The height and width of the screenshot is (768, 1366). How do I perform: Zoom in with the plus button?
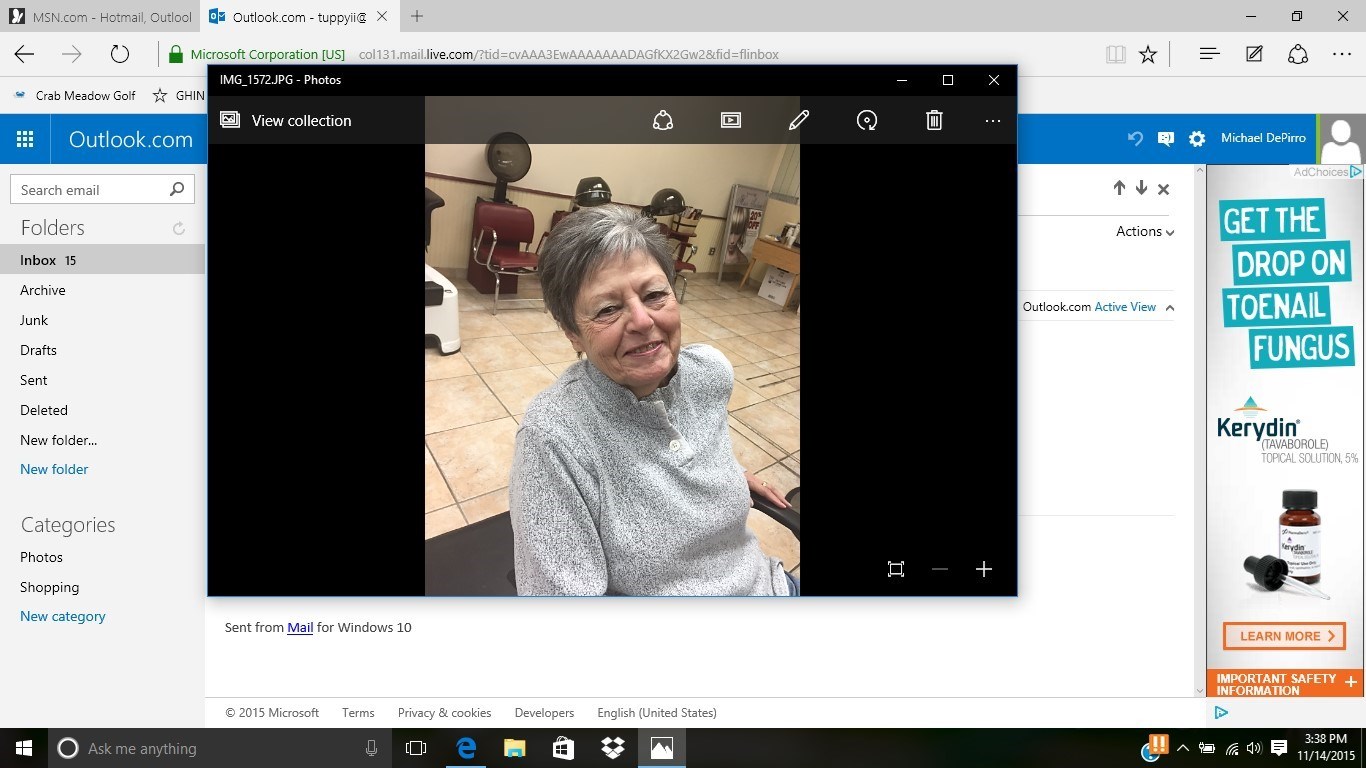[983, 569]
